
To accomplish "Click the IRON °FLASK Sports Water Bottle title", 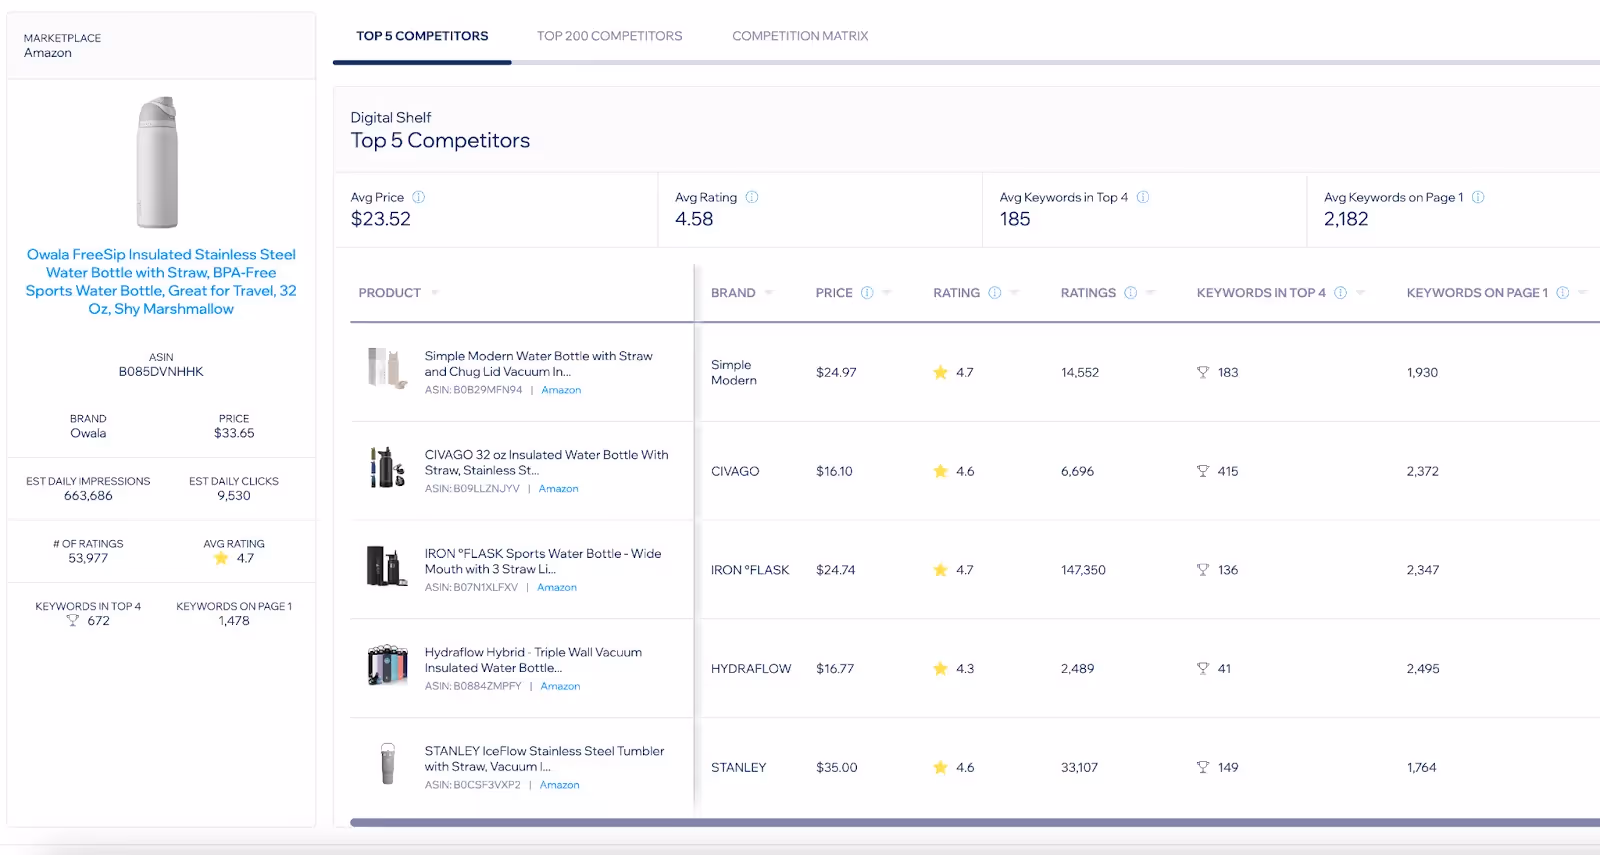I will [x=543, y=562].
